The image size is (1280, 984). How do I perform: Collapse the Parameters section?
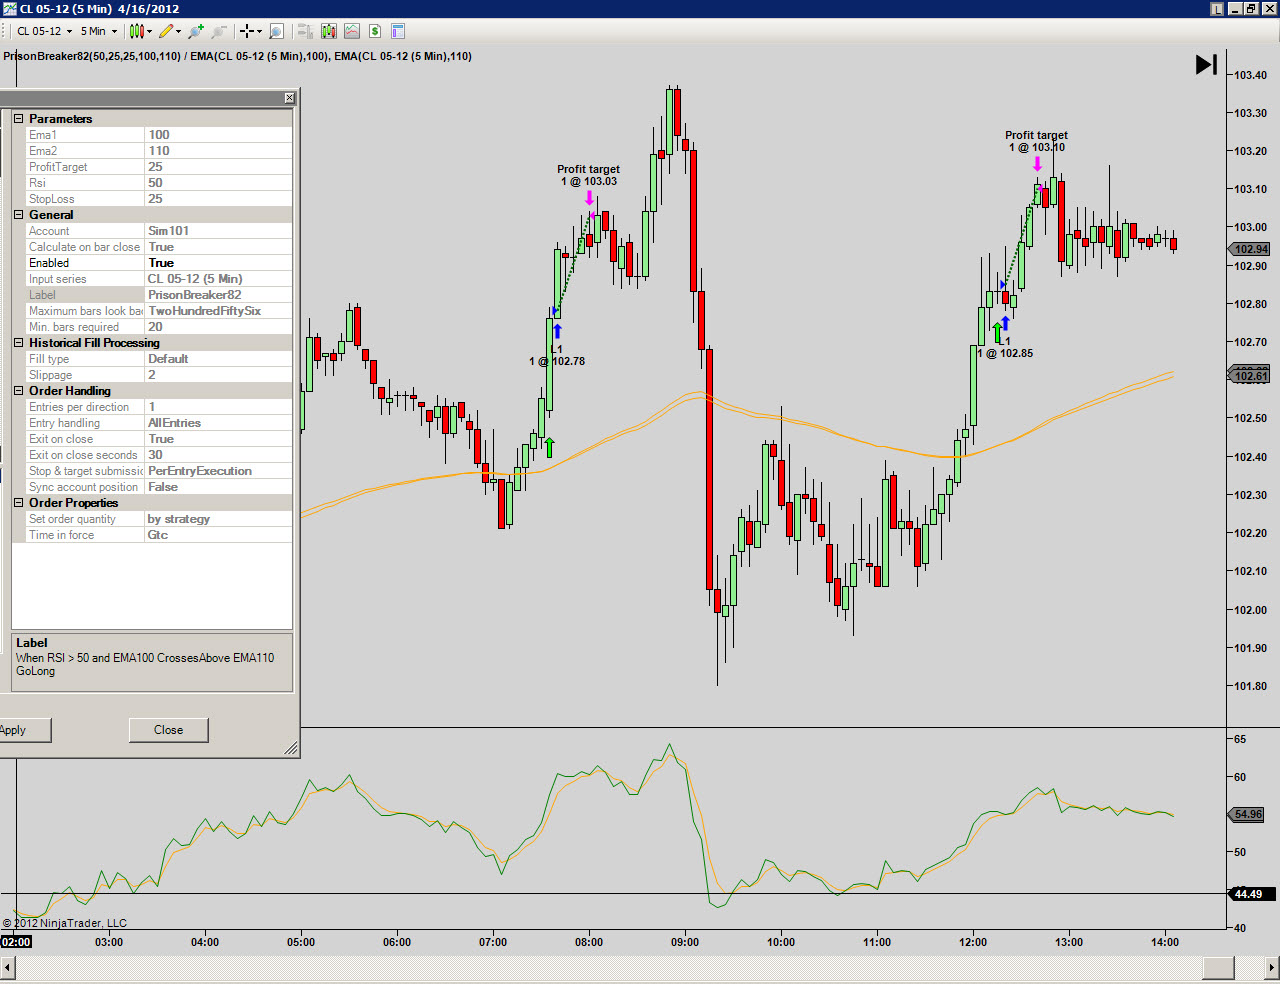click(18, 119)
